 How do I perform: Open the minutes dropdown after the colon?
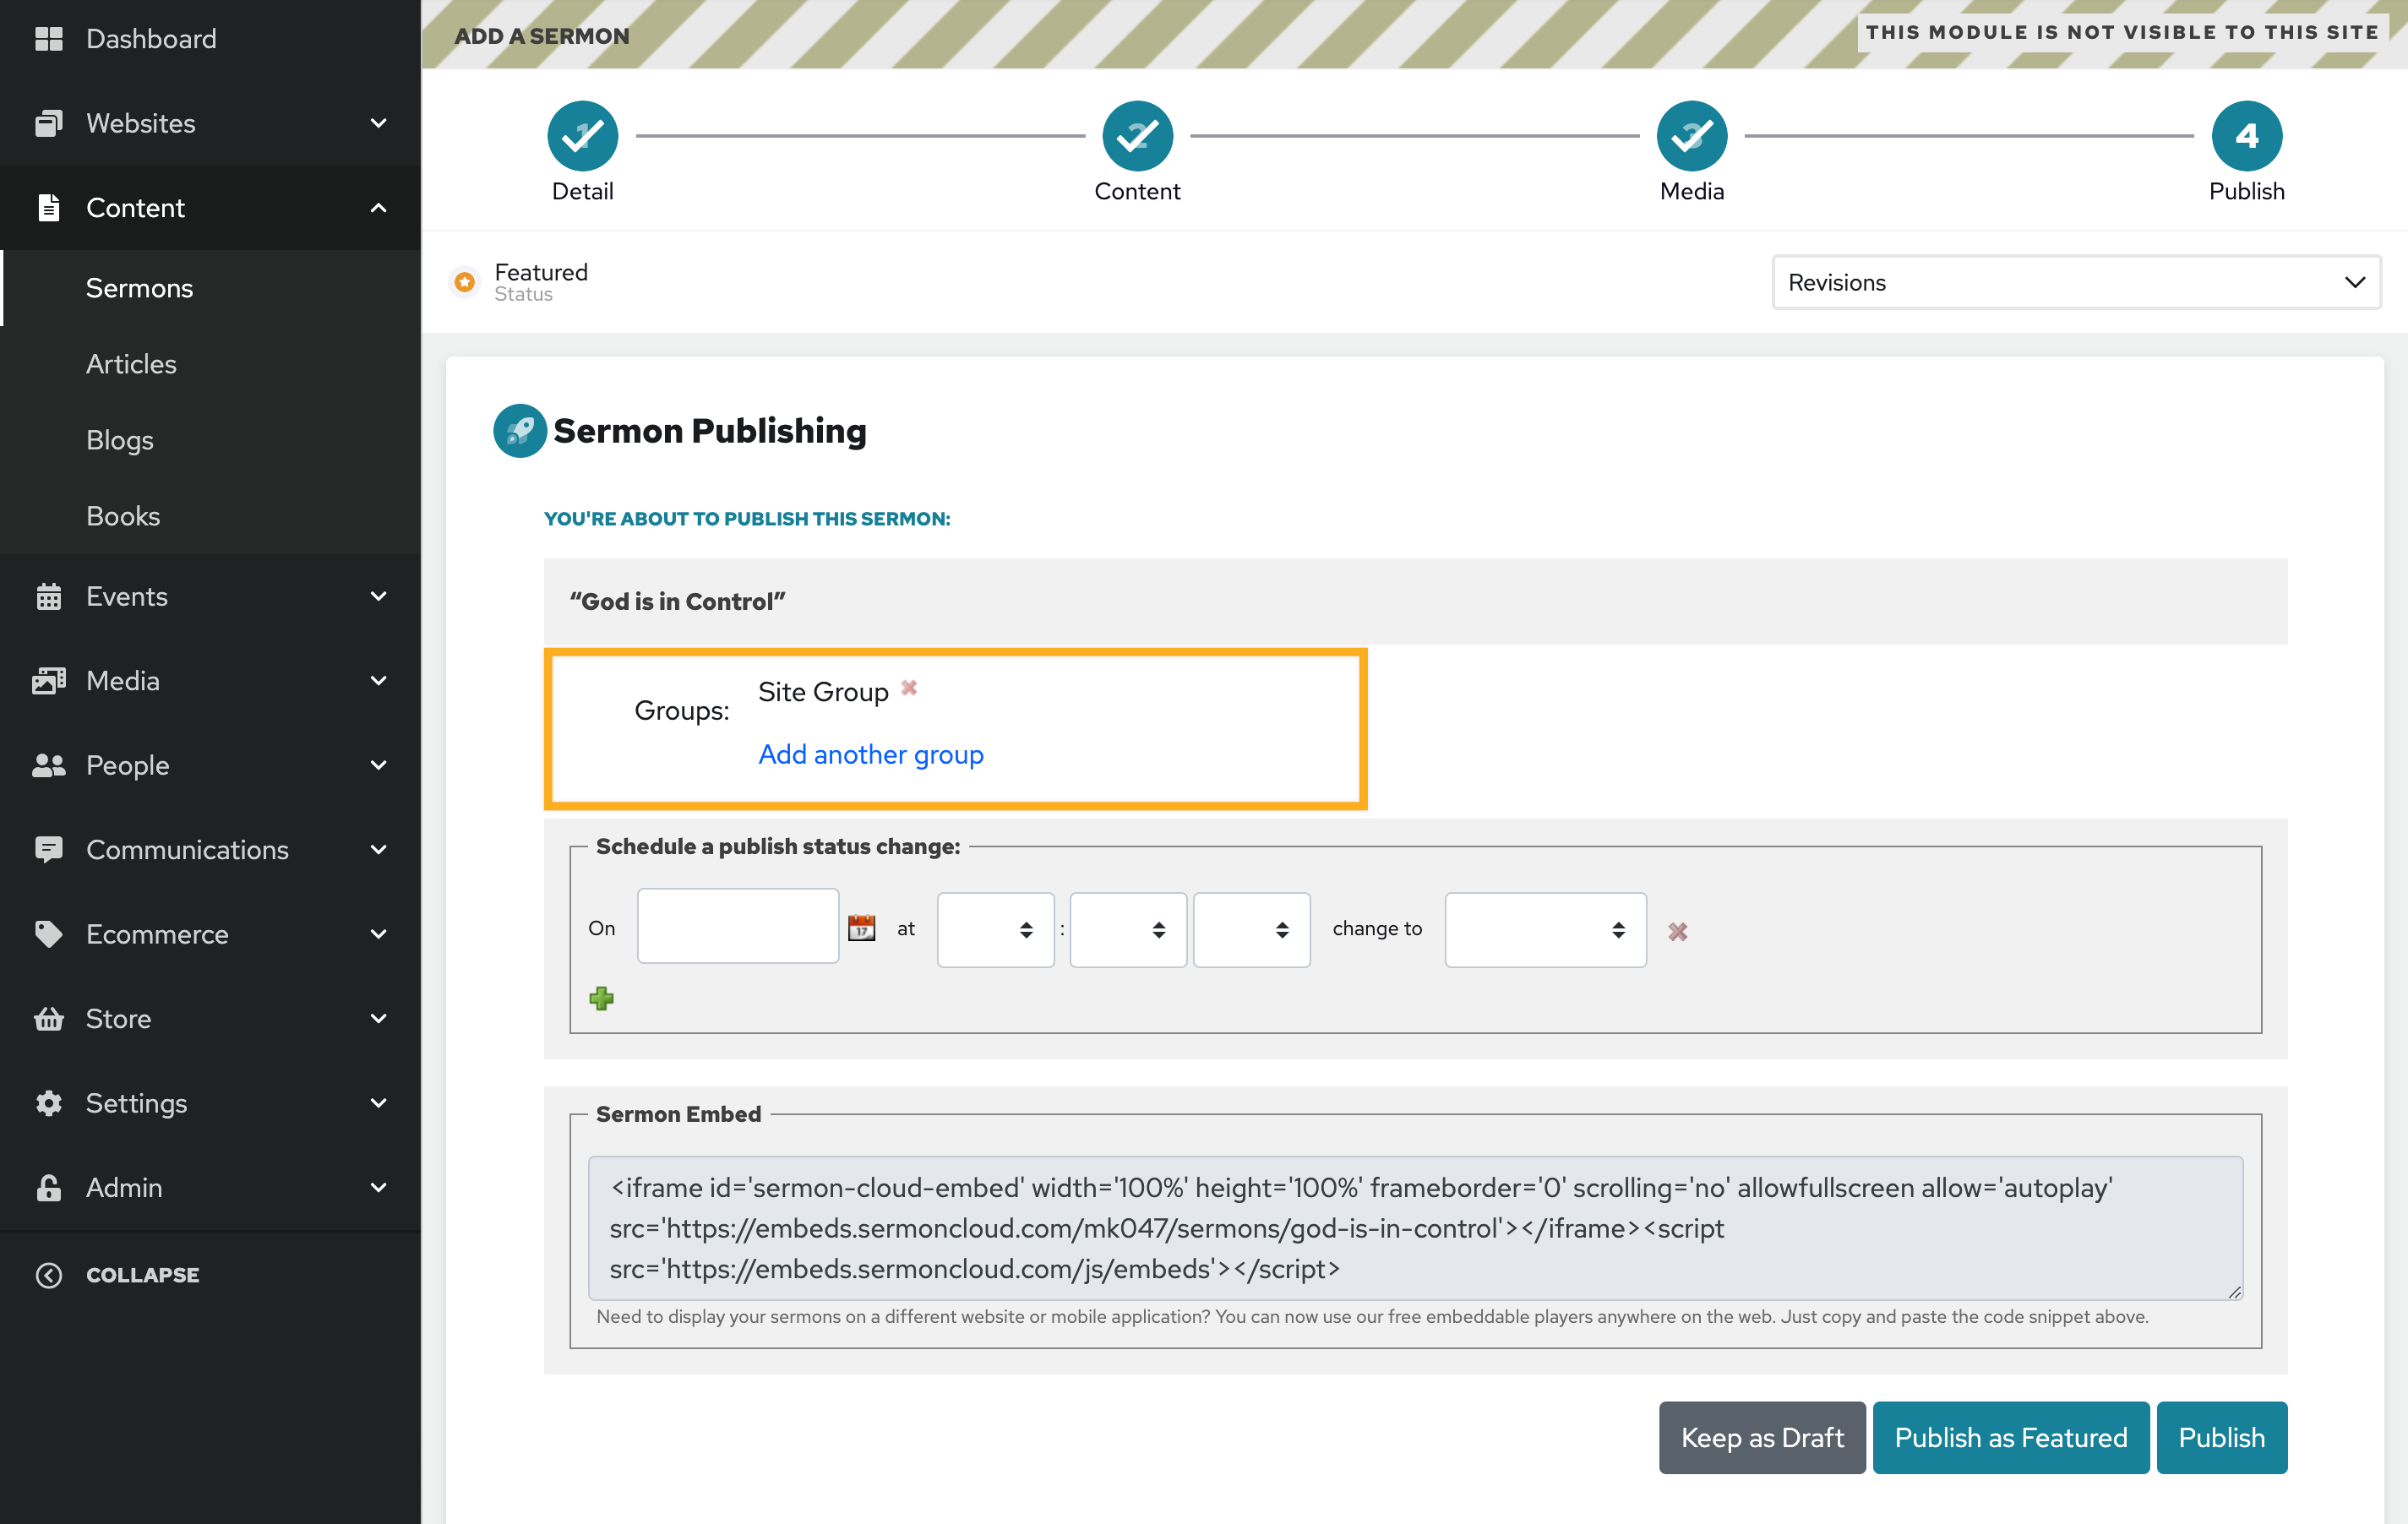click(x=1128, y=929)
